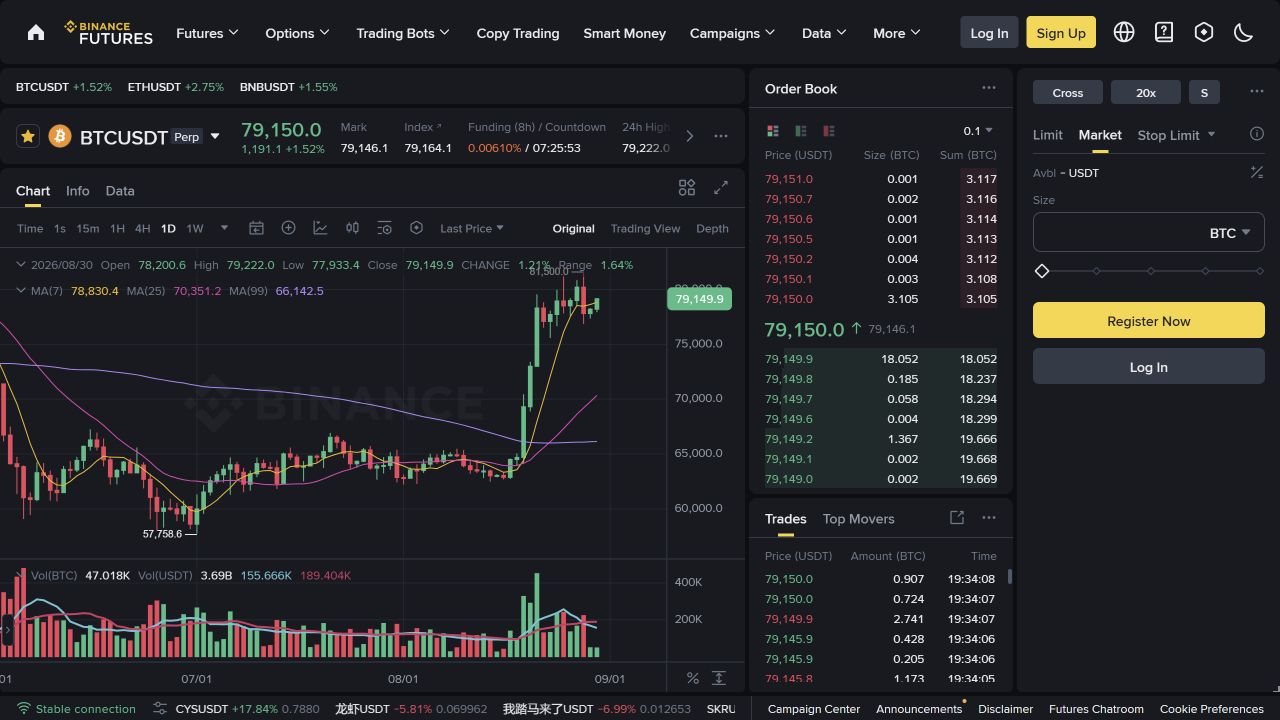This screenshot has width=1280, height=720.
Task: Pop out the Trades panel
Action: click(957, 518)
